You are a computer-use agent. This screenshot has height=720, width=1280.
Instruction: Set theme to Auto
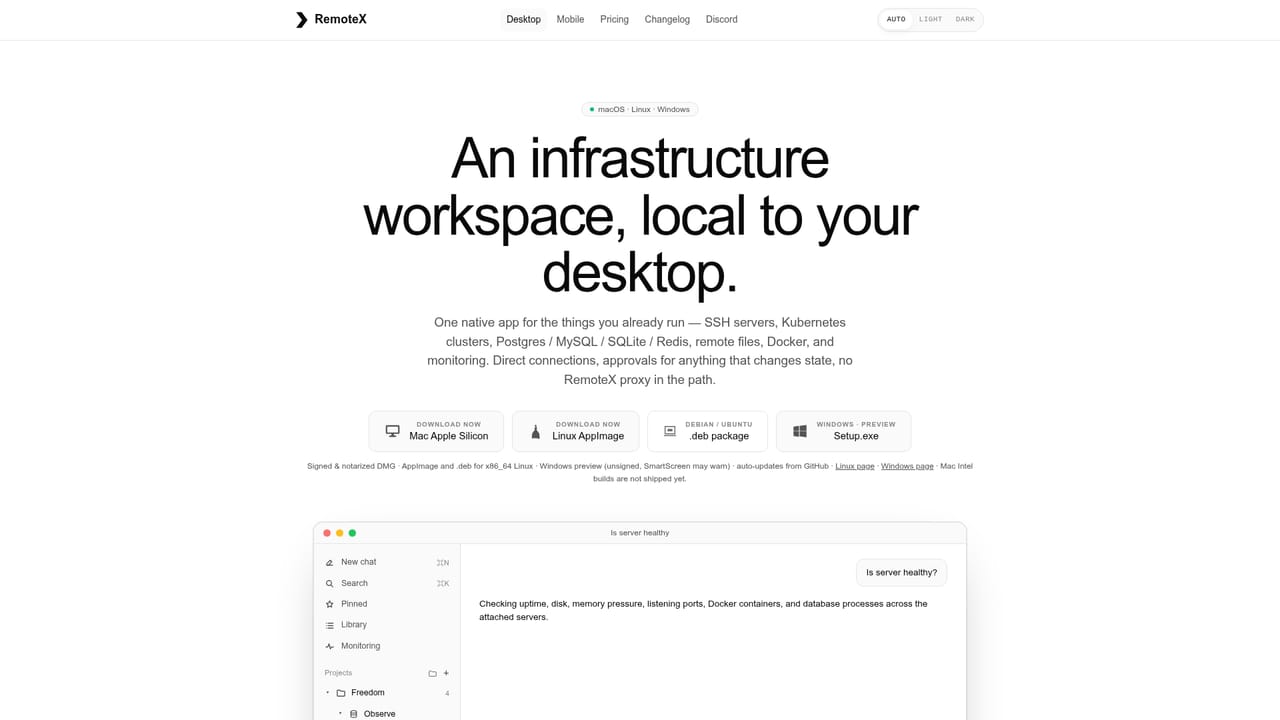[x=896, y=19]
